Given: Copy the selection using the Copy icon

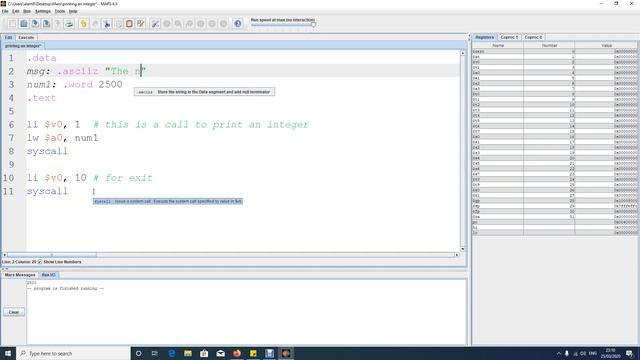Looking at the screenshot, I should pyautogui.click(x=118, y=24).
